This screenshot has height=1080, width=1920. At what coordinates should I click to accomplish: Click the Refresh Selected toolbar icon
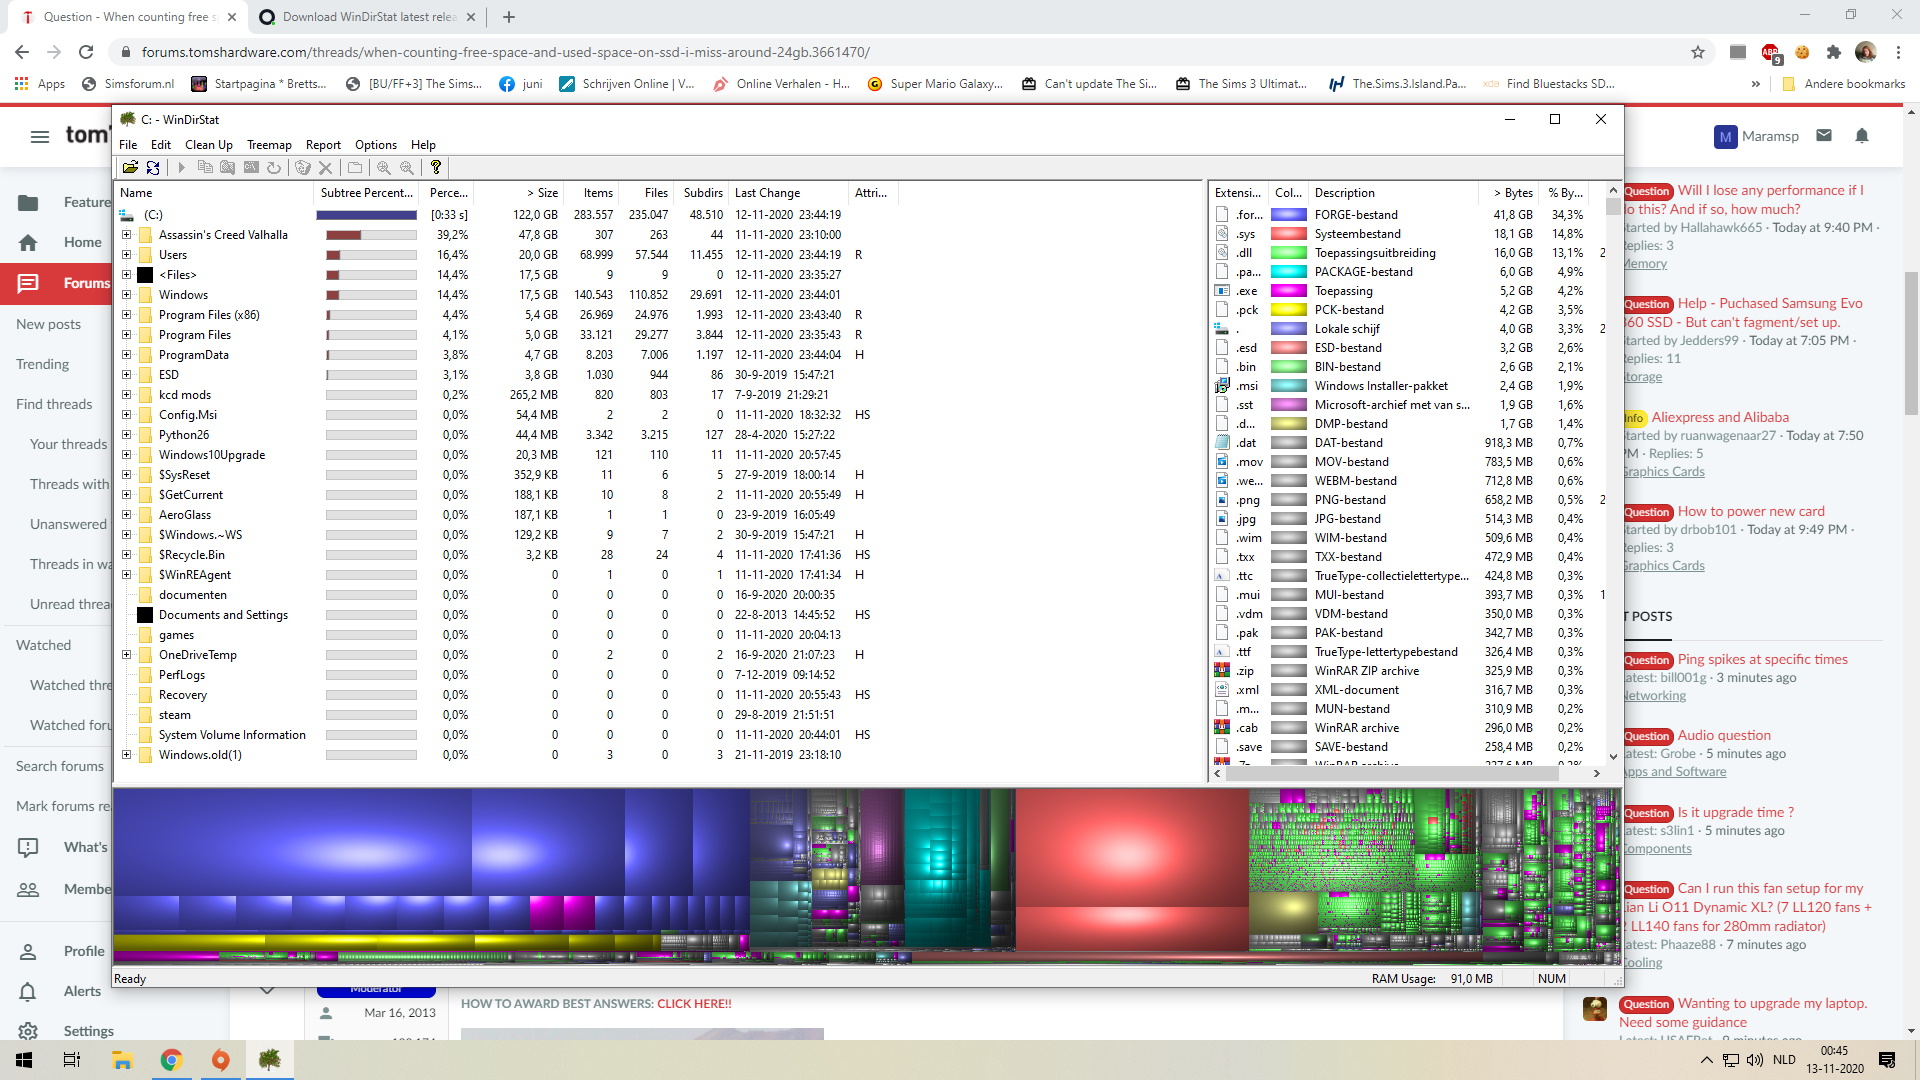click(x=274, y=168)
